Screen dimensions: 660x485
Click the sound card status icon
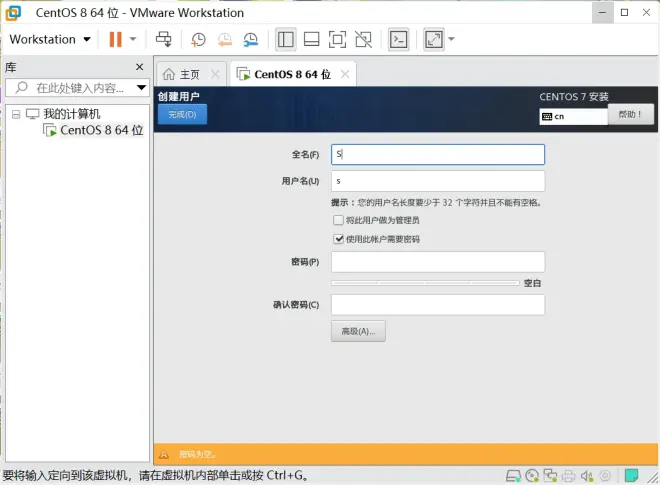pyautogui.click(x=587, y=476)
